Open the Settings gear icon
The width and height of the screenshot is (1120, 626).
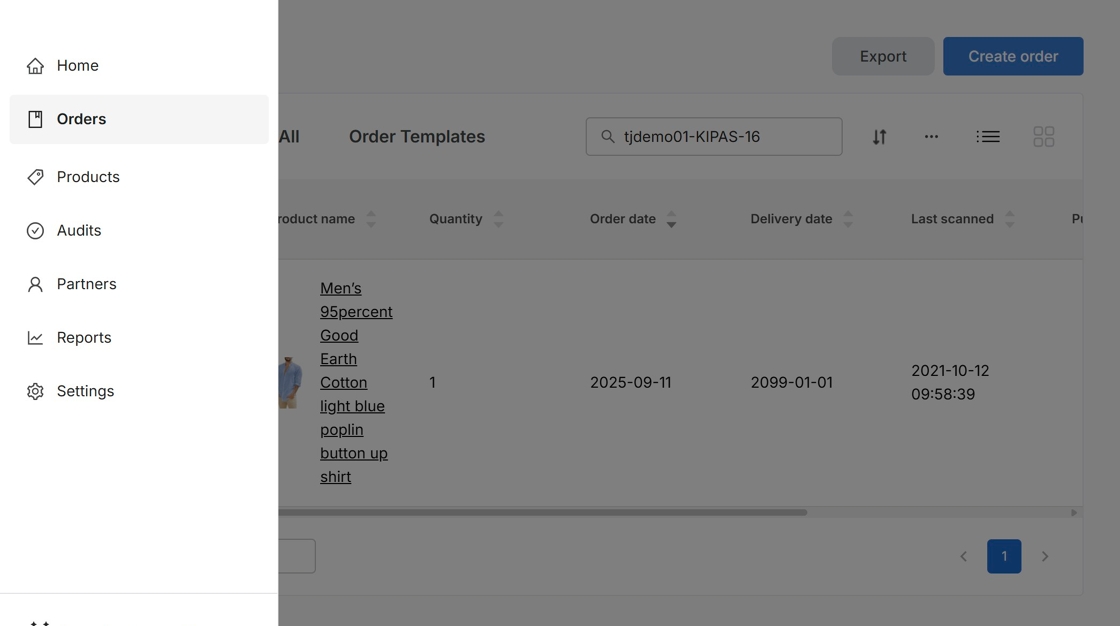click(35, 392)
